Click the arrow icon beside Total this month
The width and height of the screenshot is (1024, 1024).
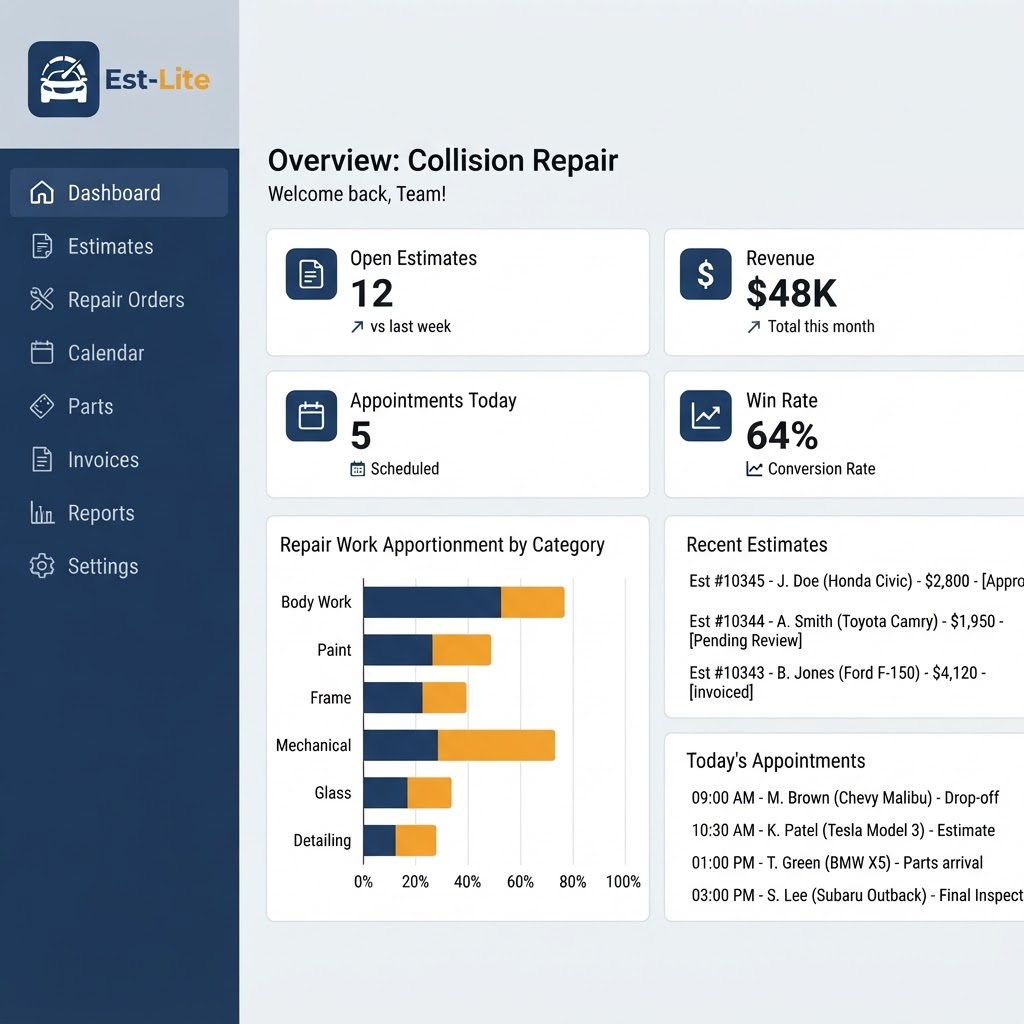(x=754, y=327)
